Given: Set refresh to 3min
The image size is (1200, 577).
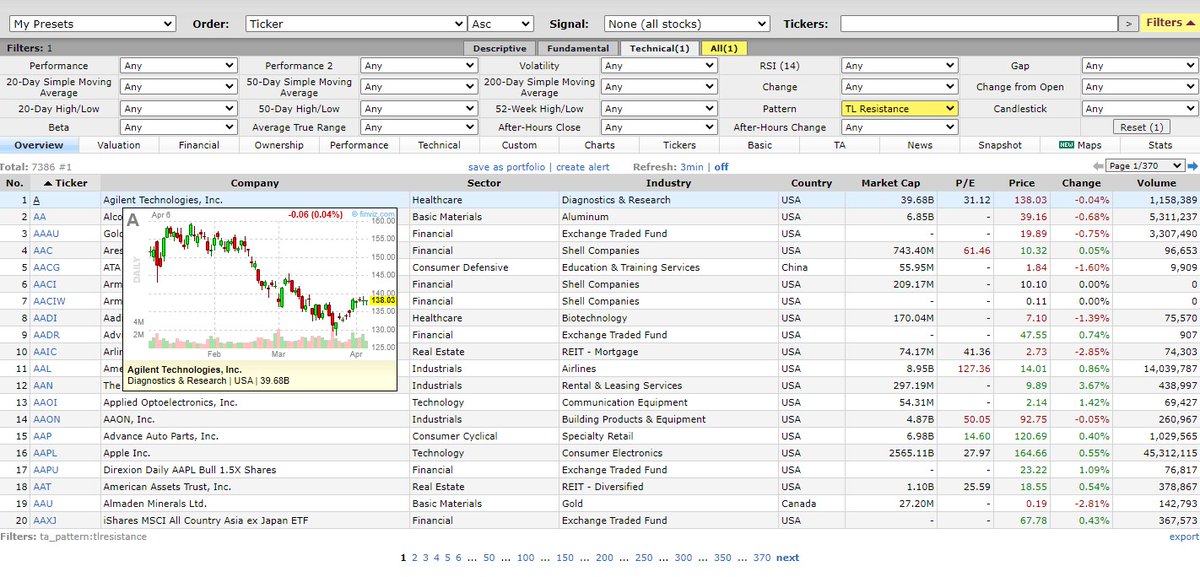Looking at the screenshot, I should coord(693,166).
